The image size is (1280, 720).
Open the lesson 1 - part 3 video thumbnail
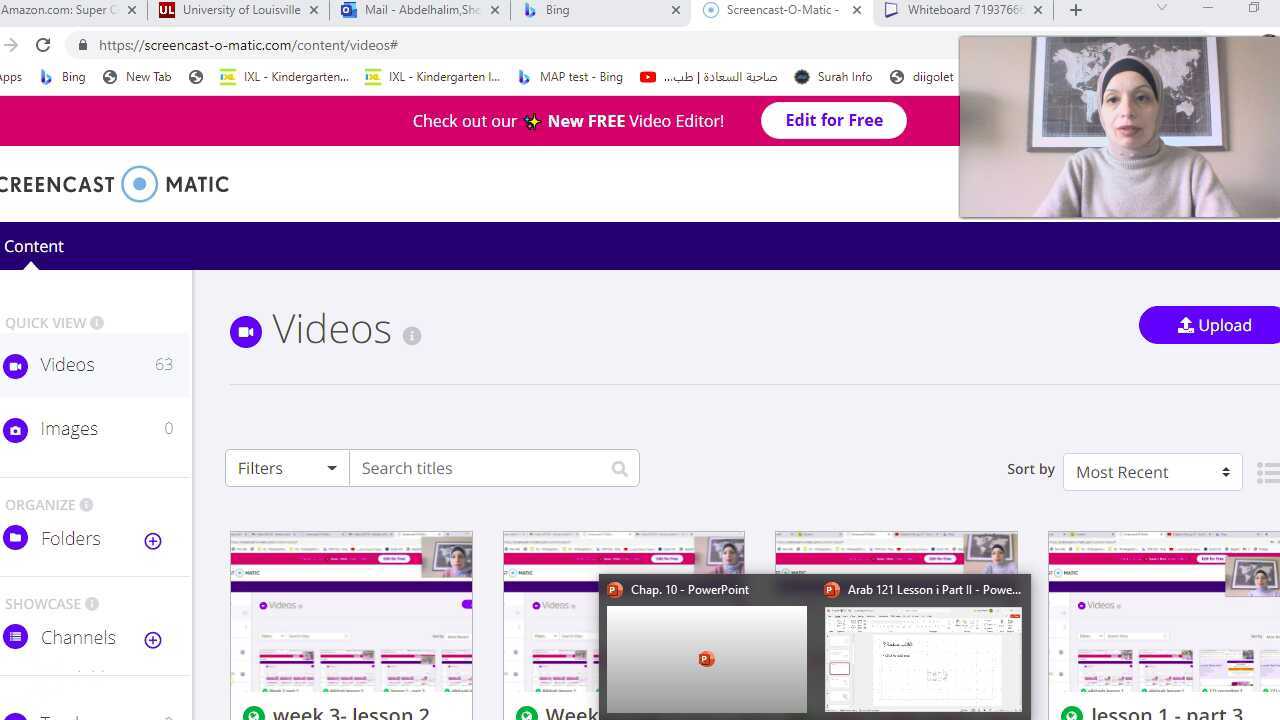coord(1164,612)
